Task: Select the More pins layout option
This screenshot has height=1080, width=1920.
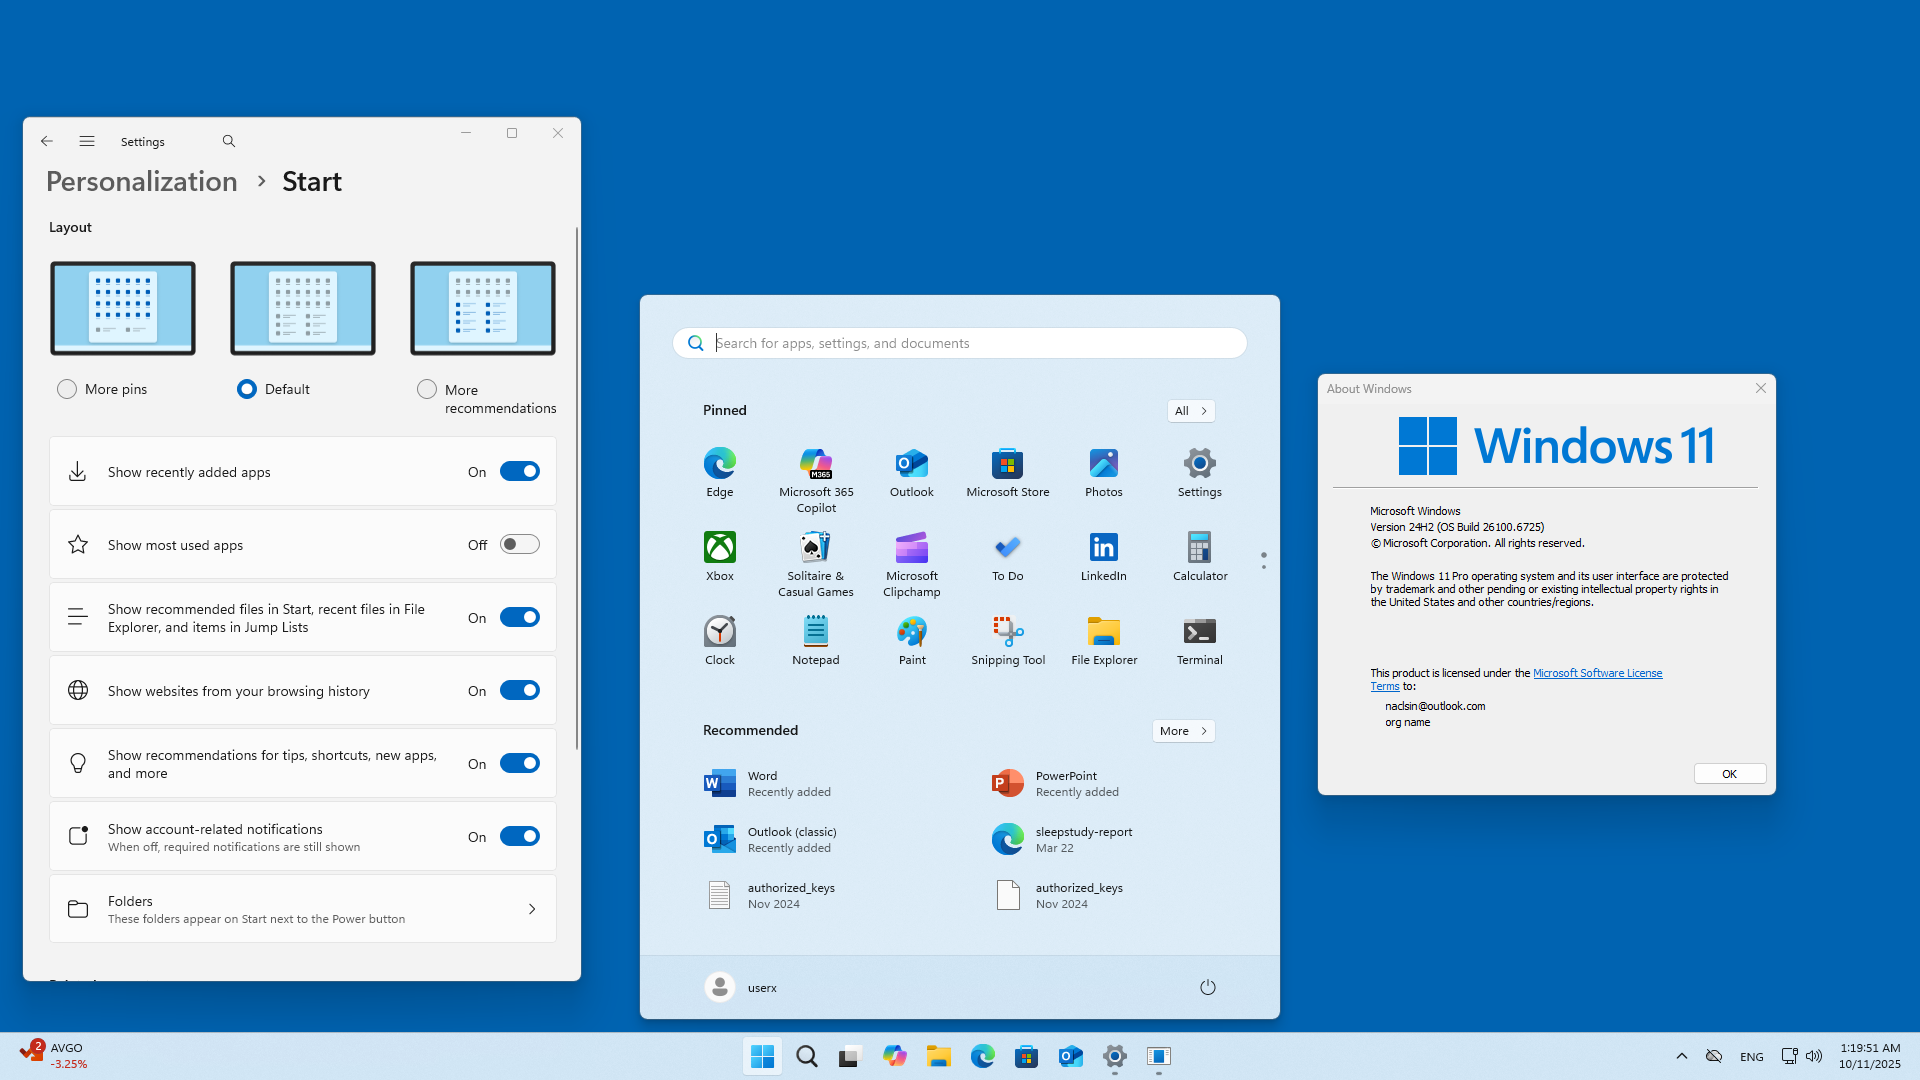Action: point(67,389)
